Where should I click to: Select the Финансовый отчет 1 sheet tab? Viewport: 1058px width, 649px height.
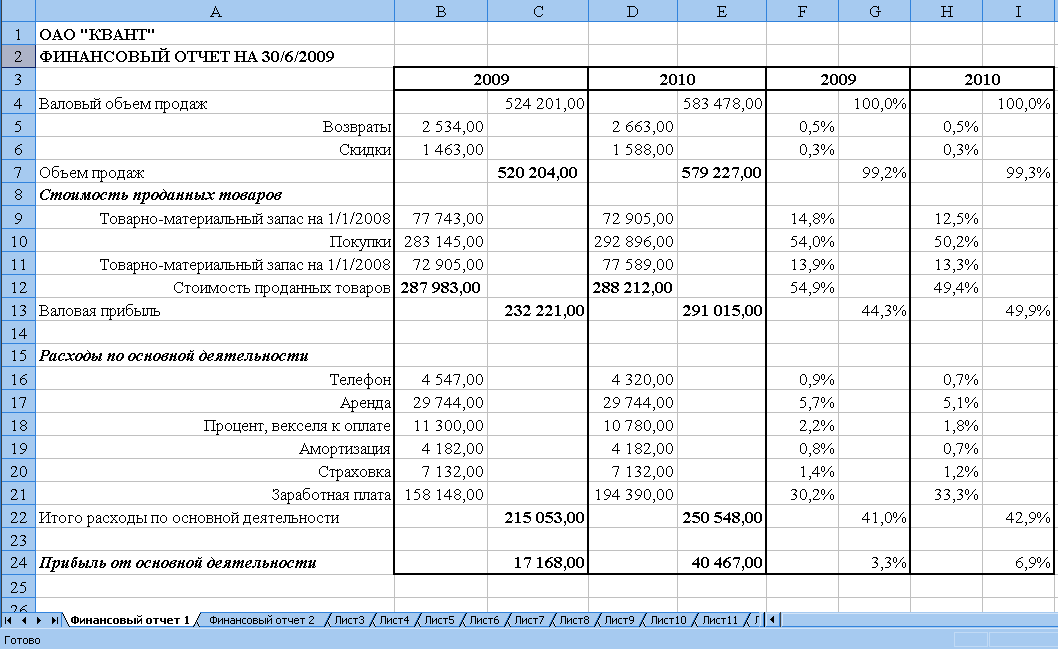coord(130,620)
